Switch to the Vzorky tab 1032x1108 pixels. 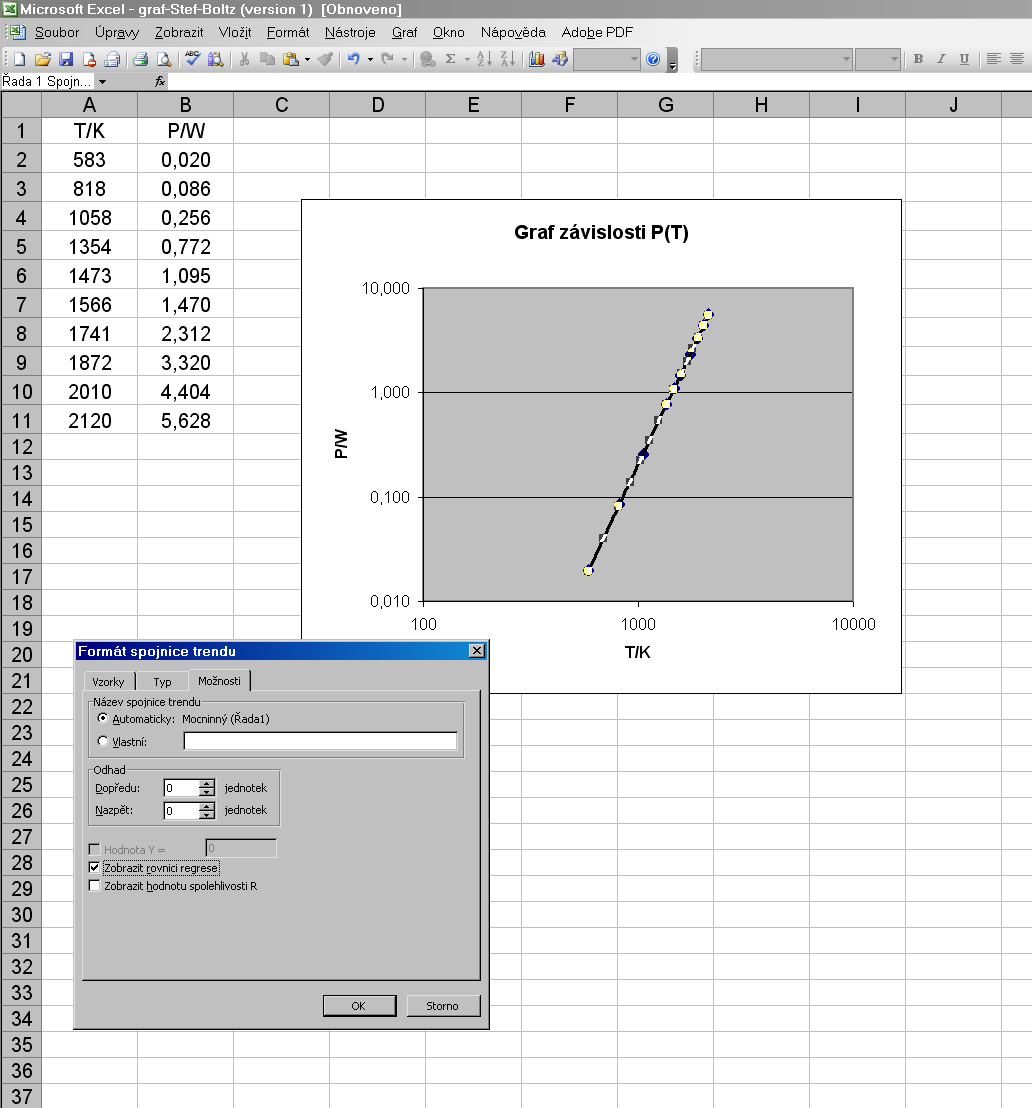point(108,681)
